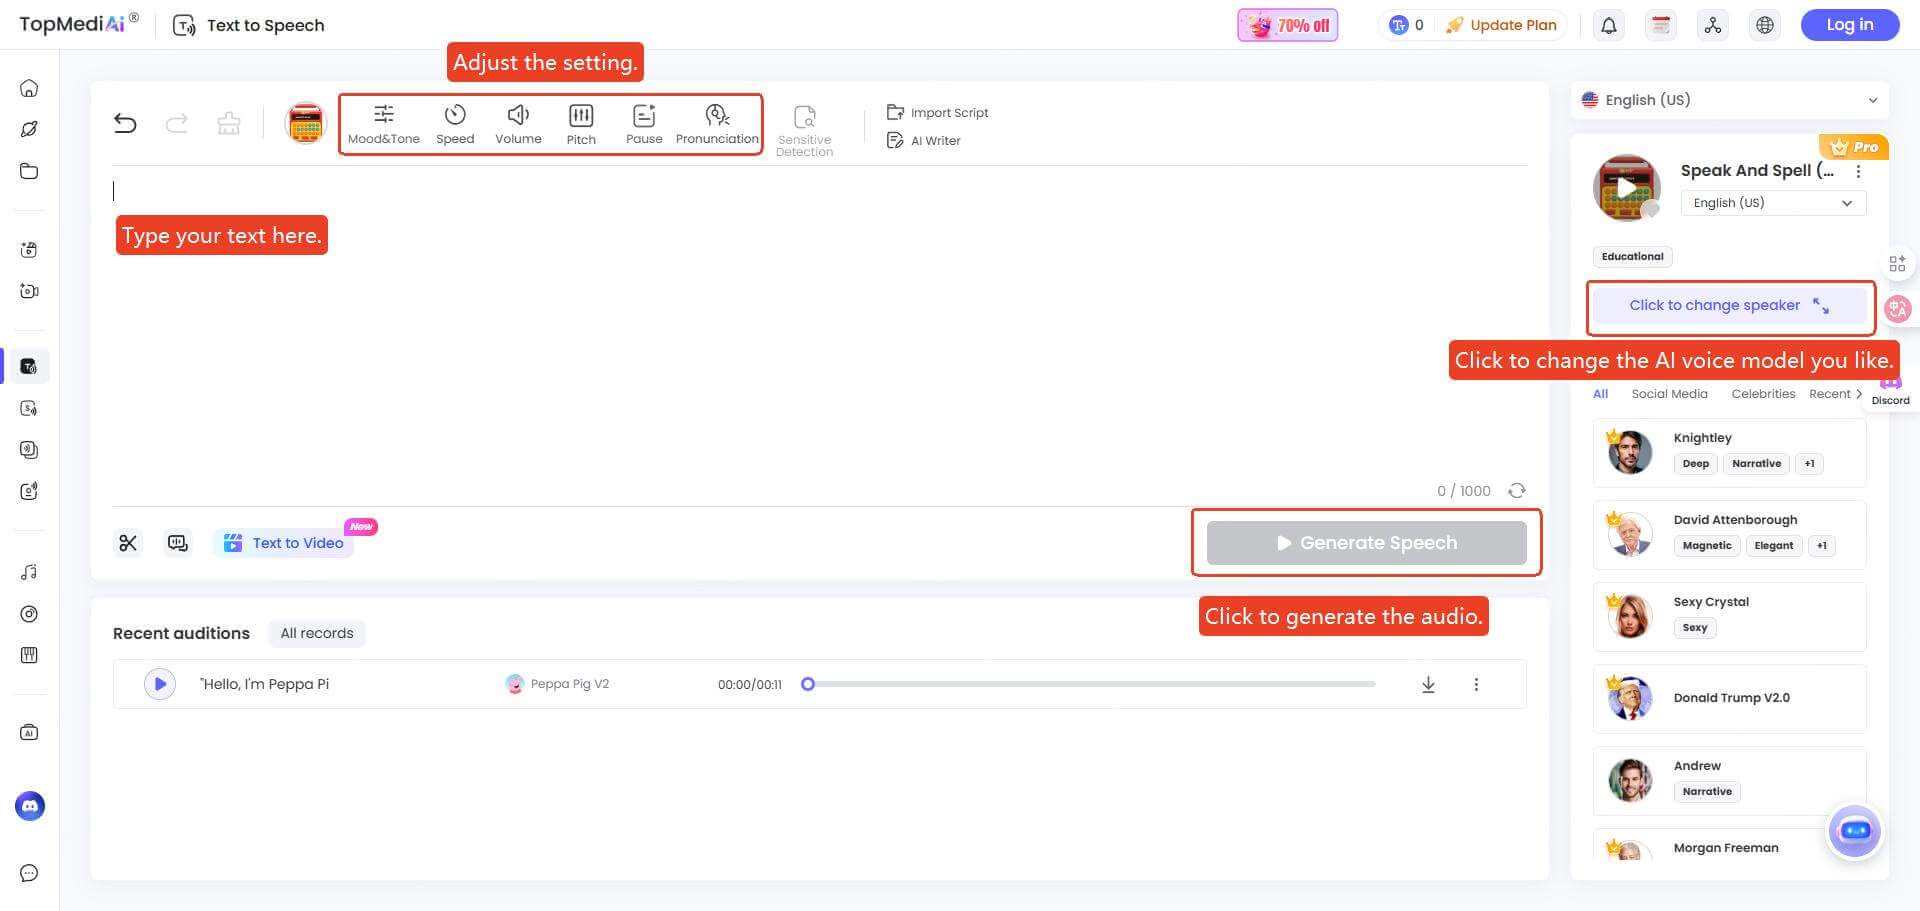Play the Peppa Pig recent audition

pyautogui.click(x=159, y=684)
